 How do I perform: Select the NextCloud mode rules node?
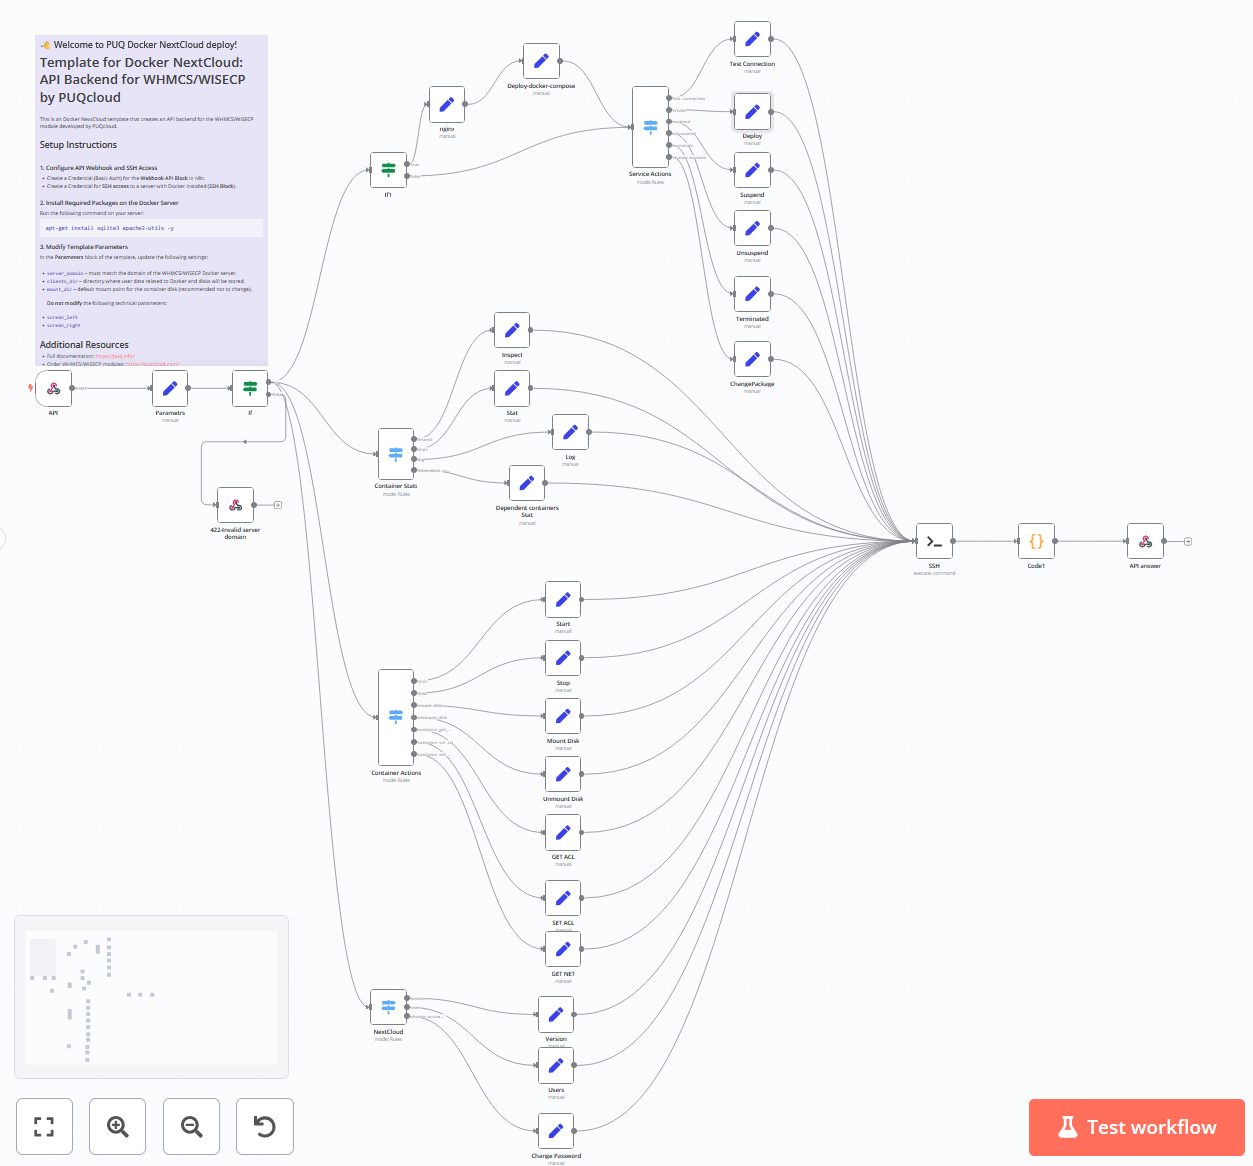click(x=388, y=1008)
